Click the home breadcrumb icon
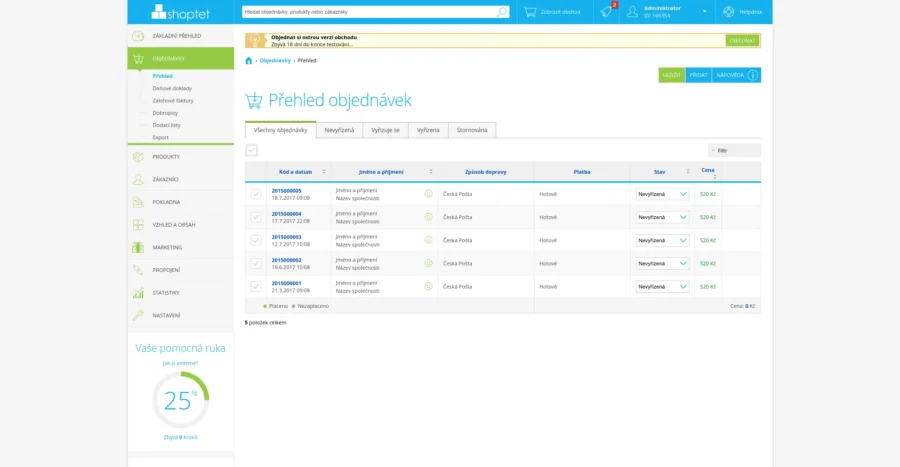The width and height of the screenshot is (900, 467). click(x=249, y=60)
